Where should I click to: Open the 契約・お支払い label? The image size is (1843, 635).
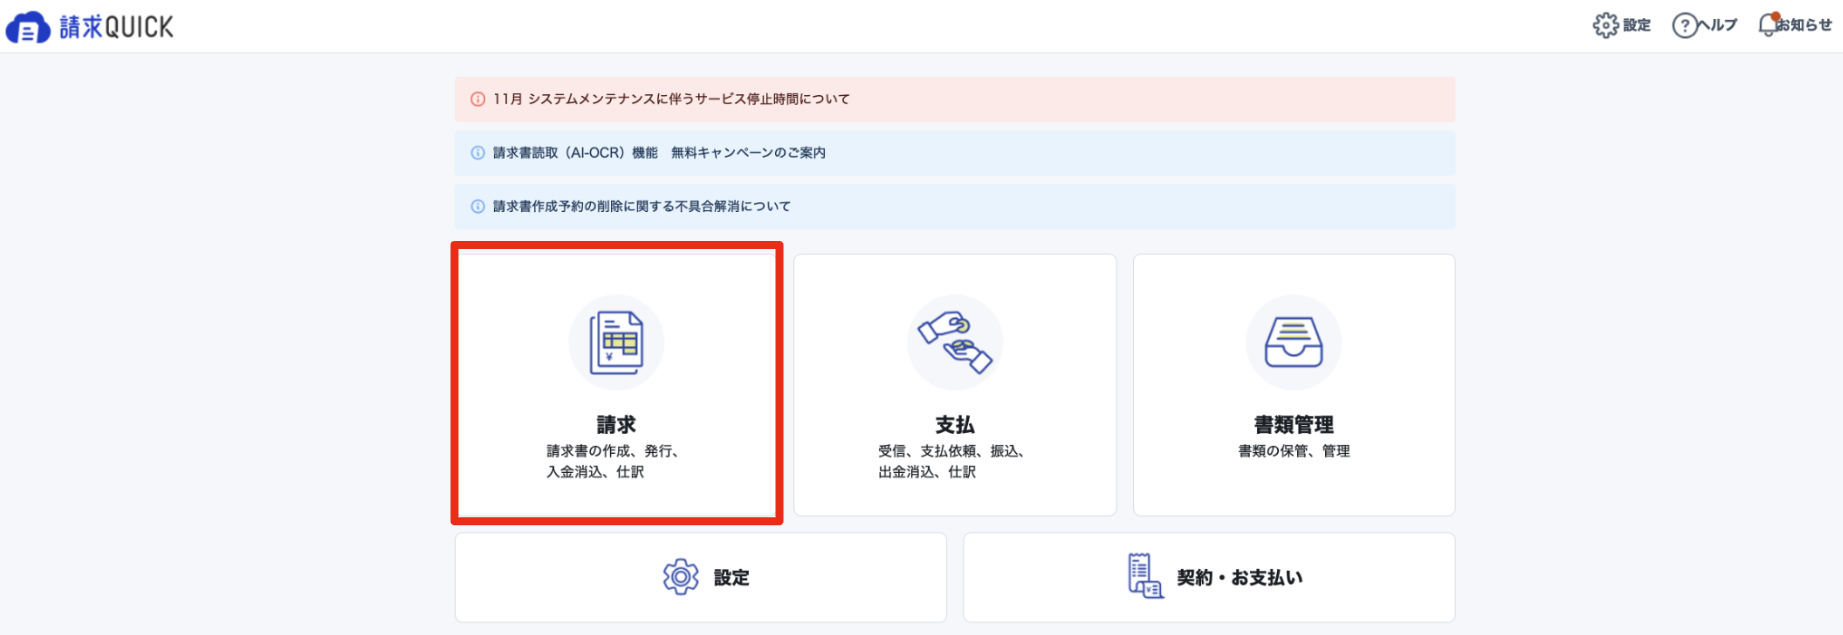click(1240, 578)
